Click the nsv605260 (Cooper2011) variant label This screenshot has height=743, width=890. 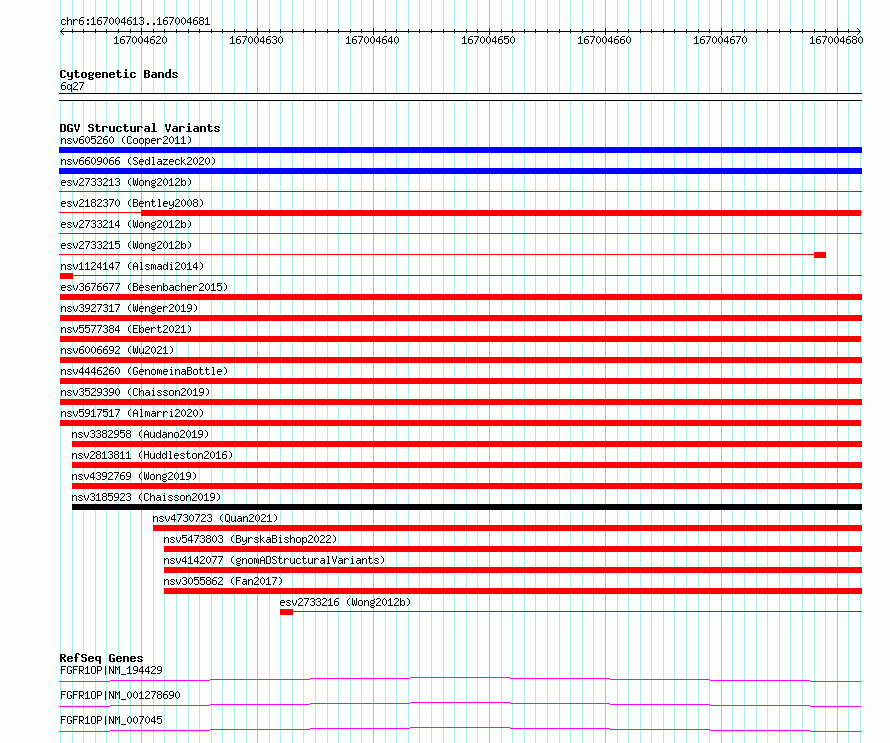[126, 140]
